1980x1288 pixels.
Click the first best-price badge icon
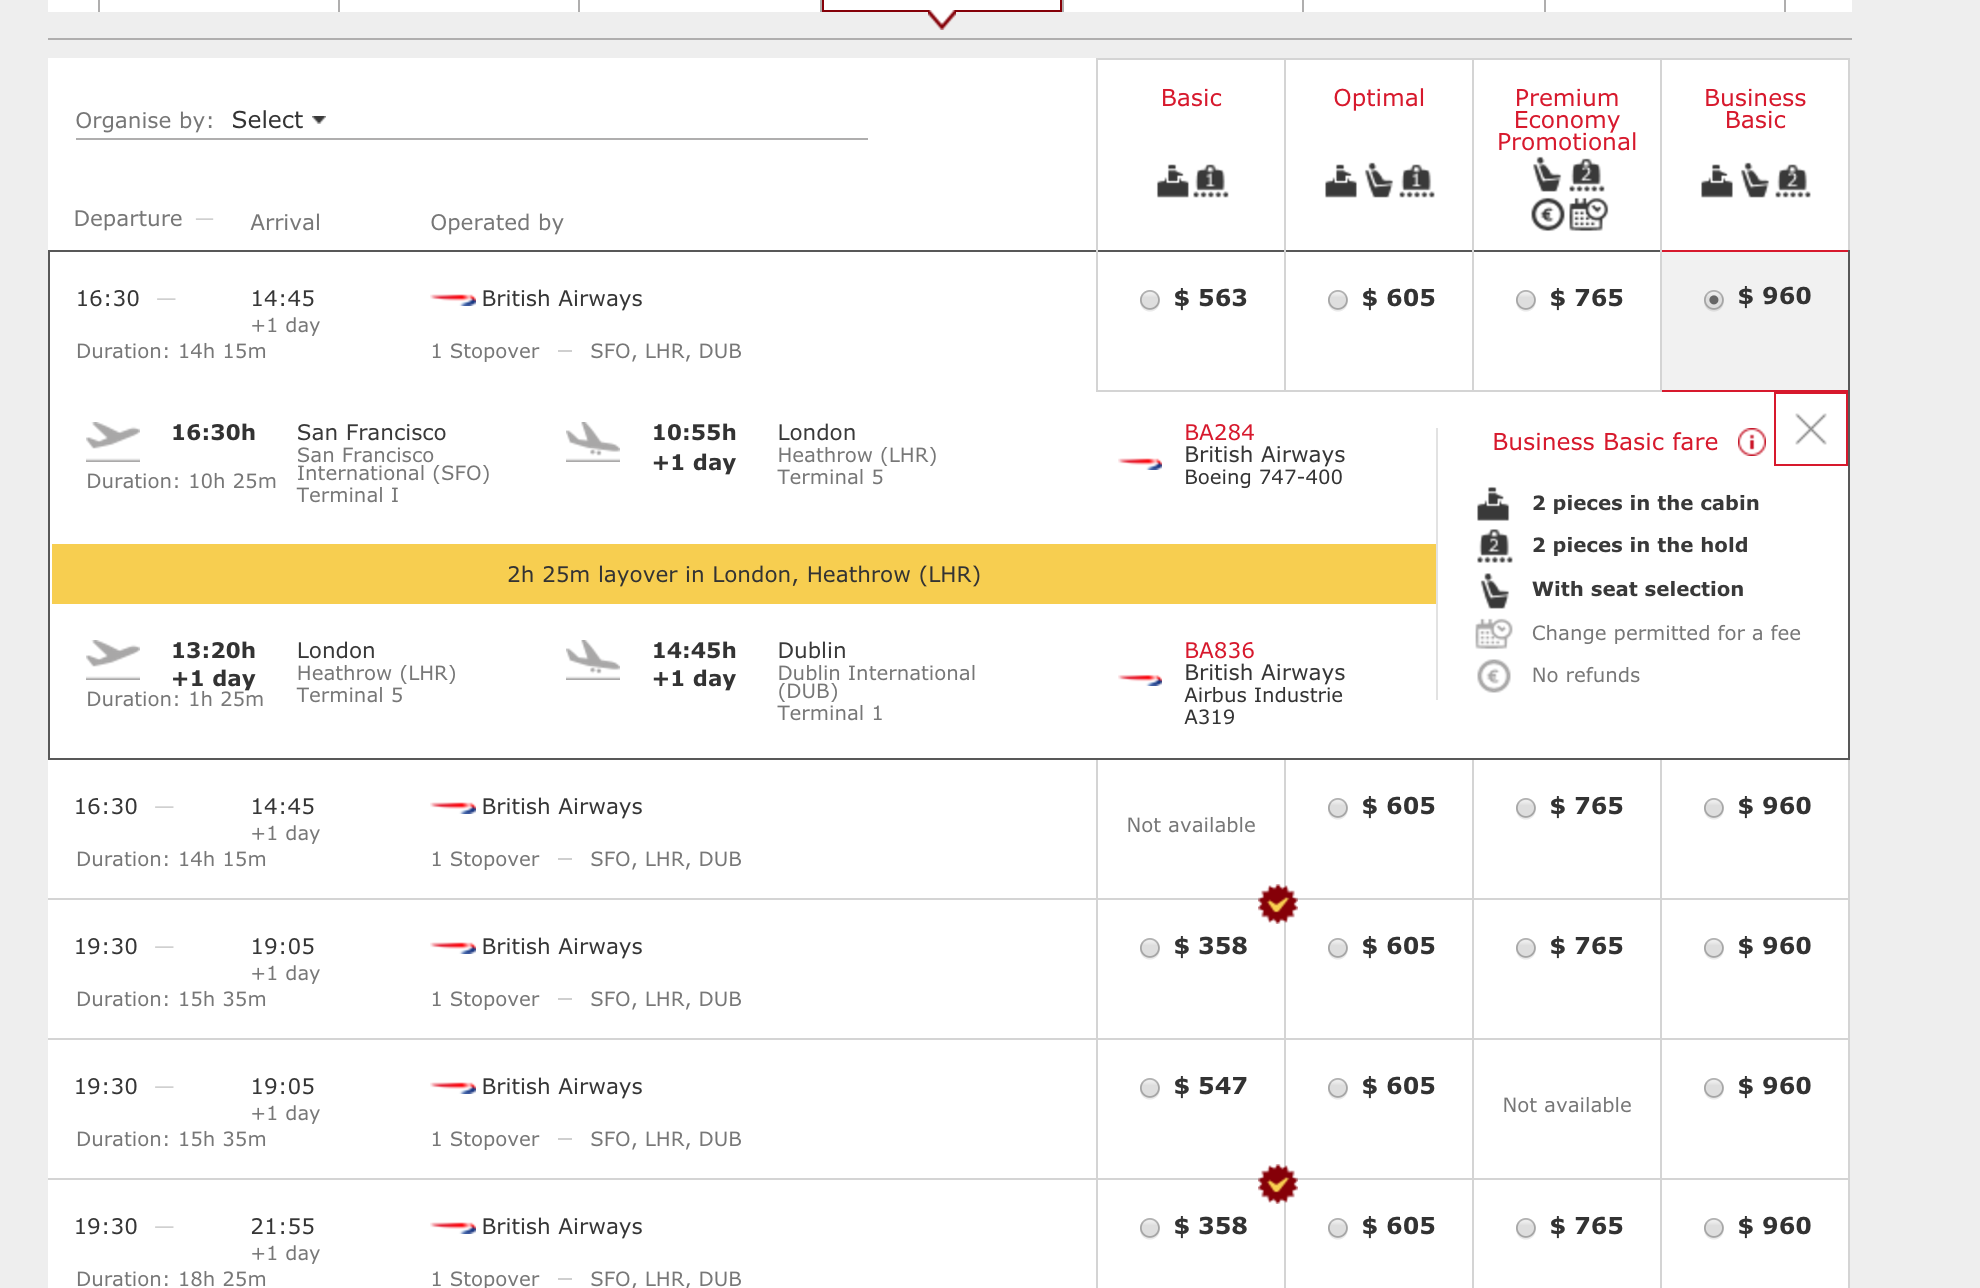(1277, 904)
